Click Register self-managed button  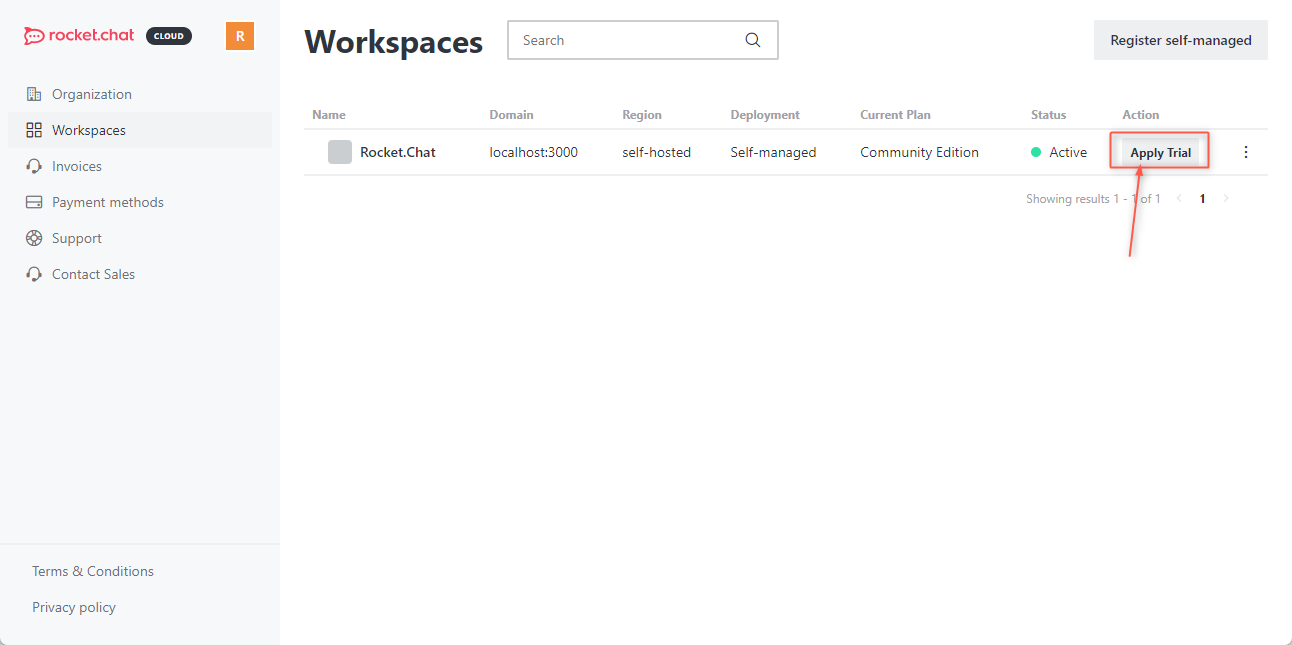click(x=1181, y=40)
